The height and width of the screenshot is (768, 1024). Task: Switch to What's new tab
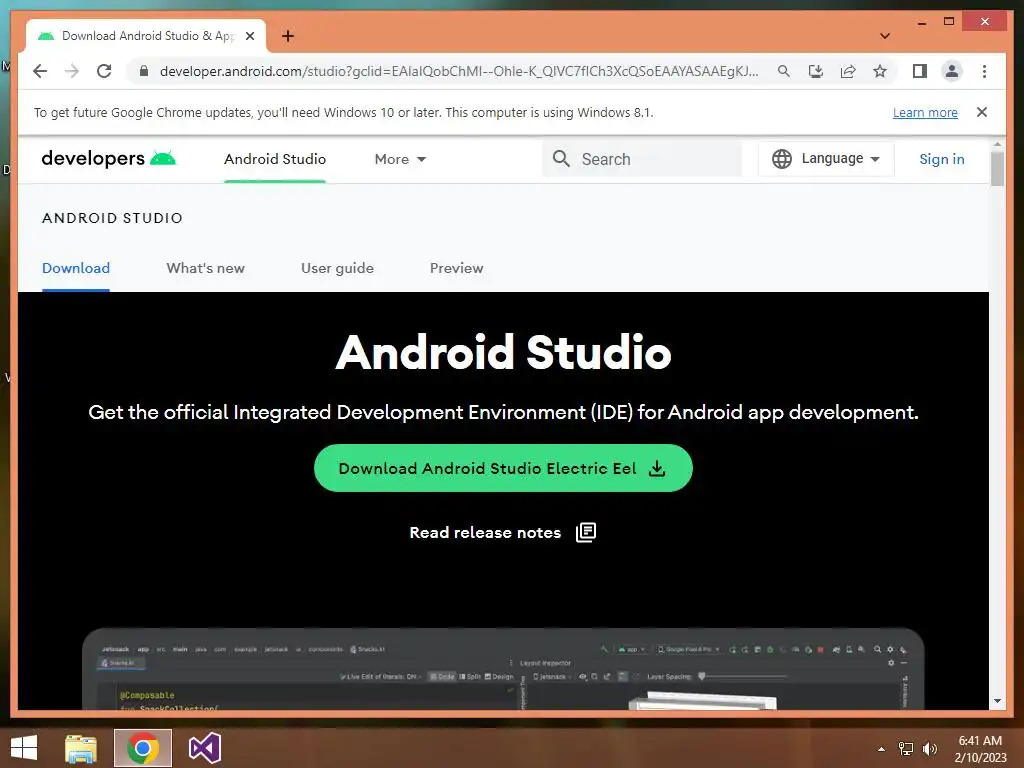pyautogui.click(x=205, y=268)
